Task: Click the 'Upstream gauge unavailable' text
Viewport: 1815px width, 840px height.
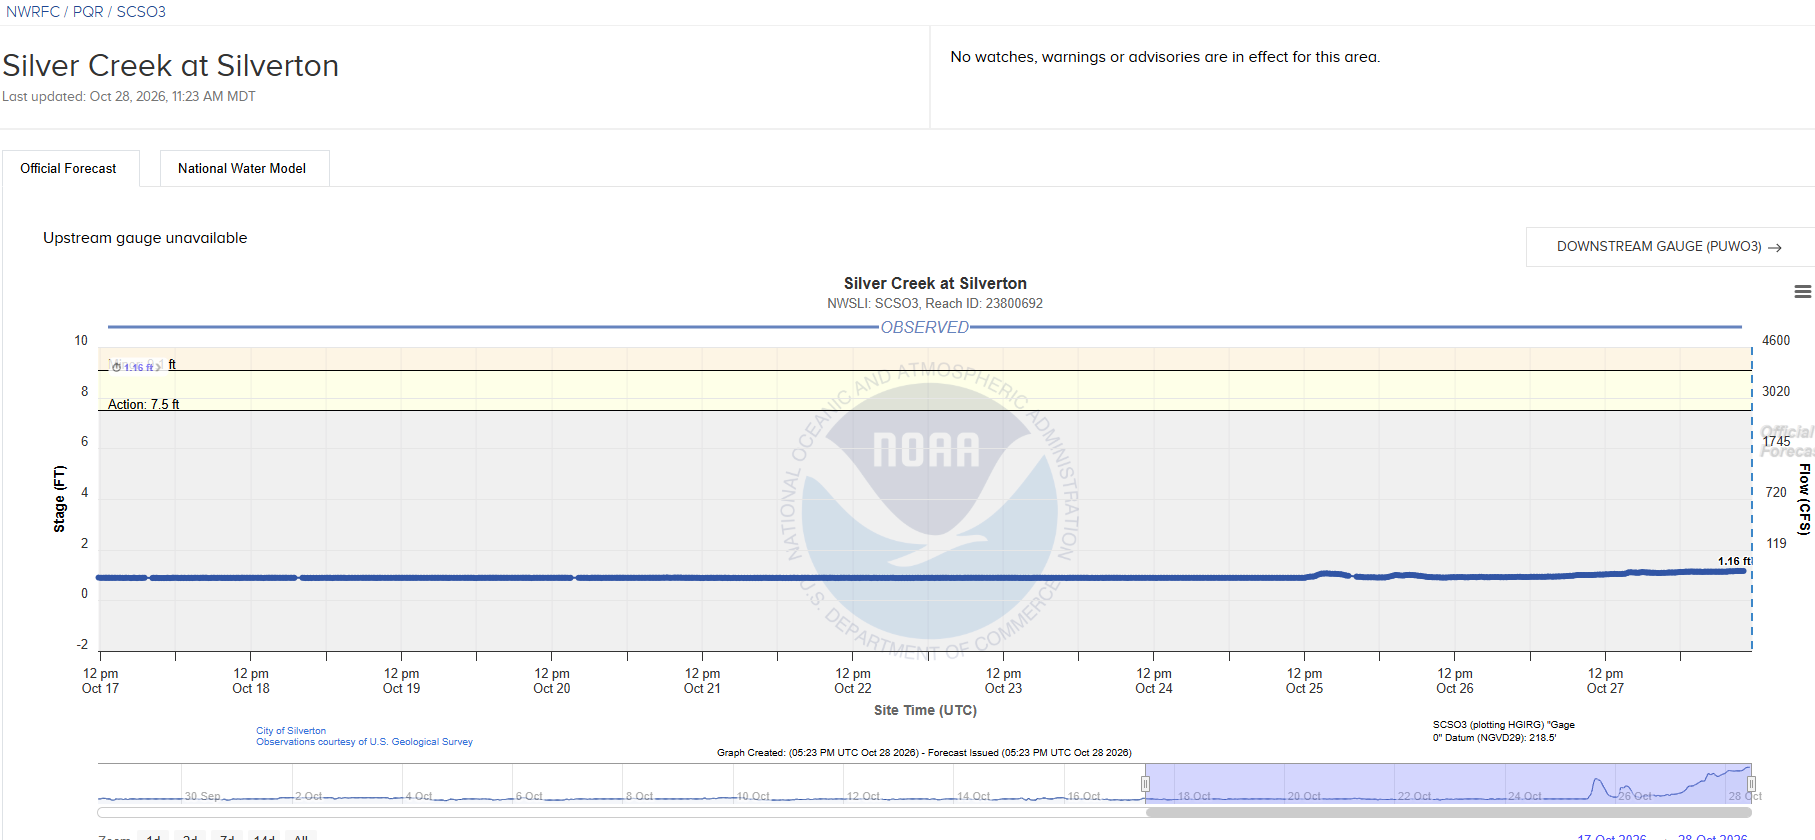Action: click(x=145, y=238)
